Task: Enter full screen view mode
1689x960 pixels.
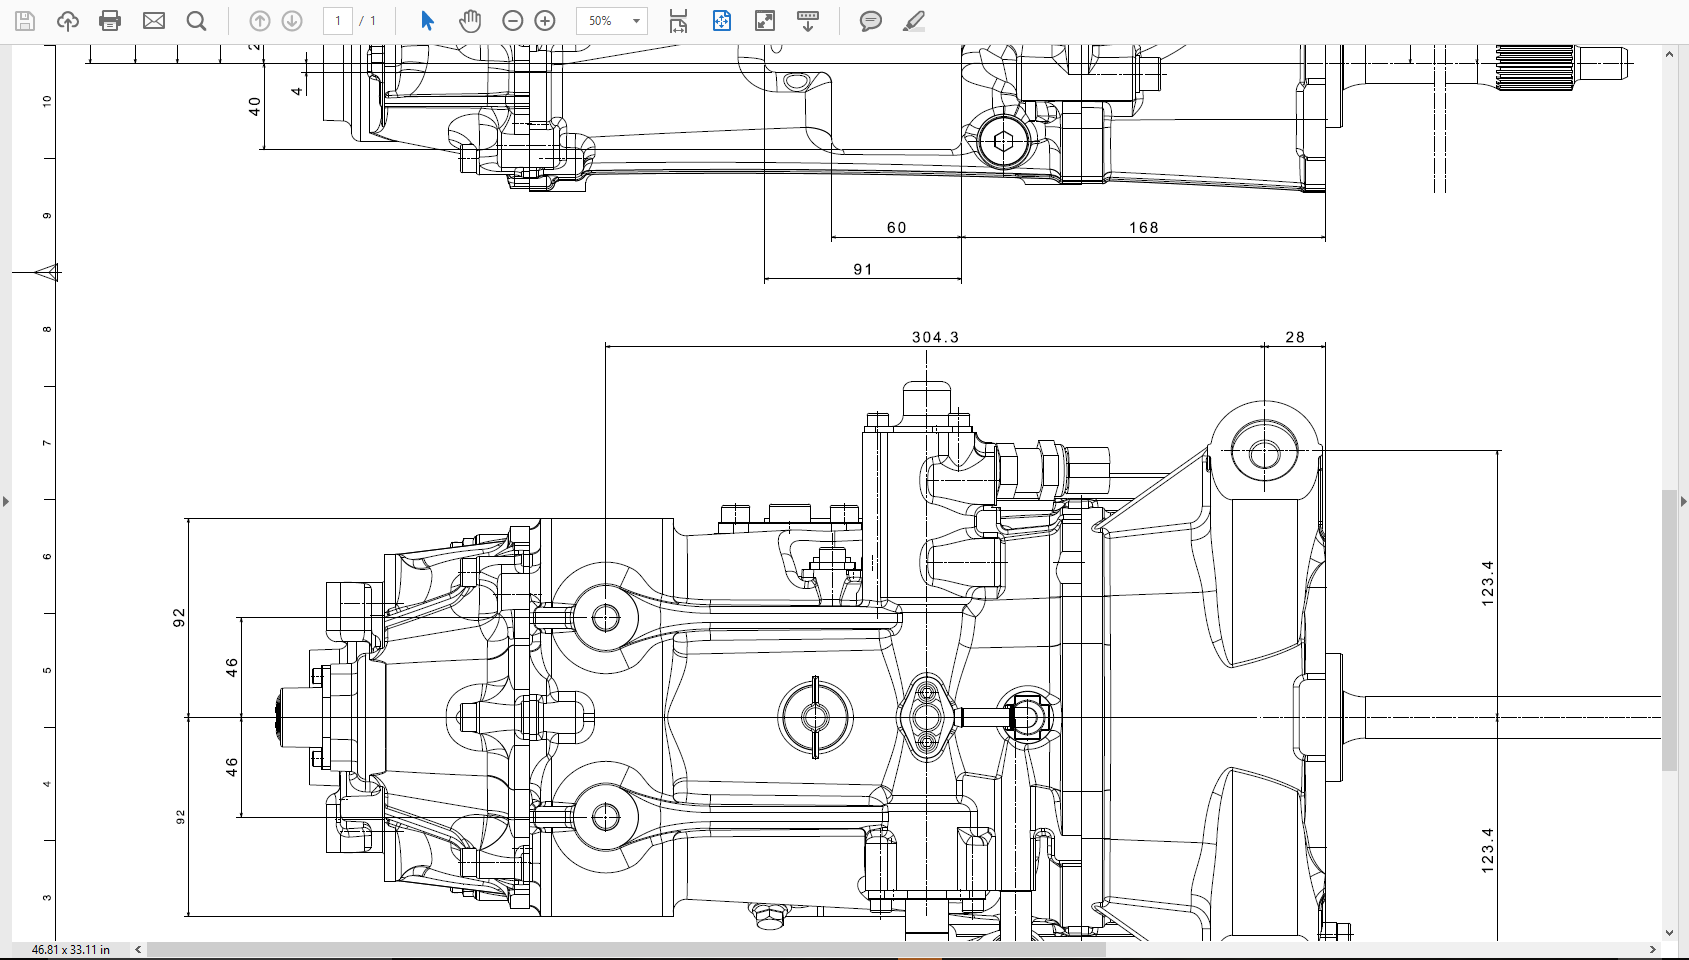Action: [x=765, y=21]
